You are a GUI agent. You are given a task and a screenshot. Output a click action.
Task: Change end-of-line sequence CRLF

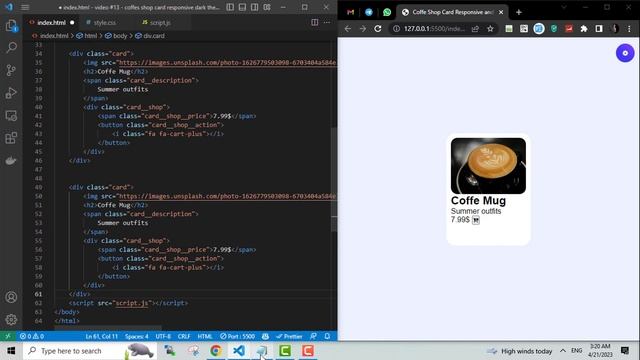click(184, 336)
